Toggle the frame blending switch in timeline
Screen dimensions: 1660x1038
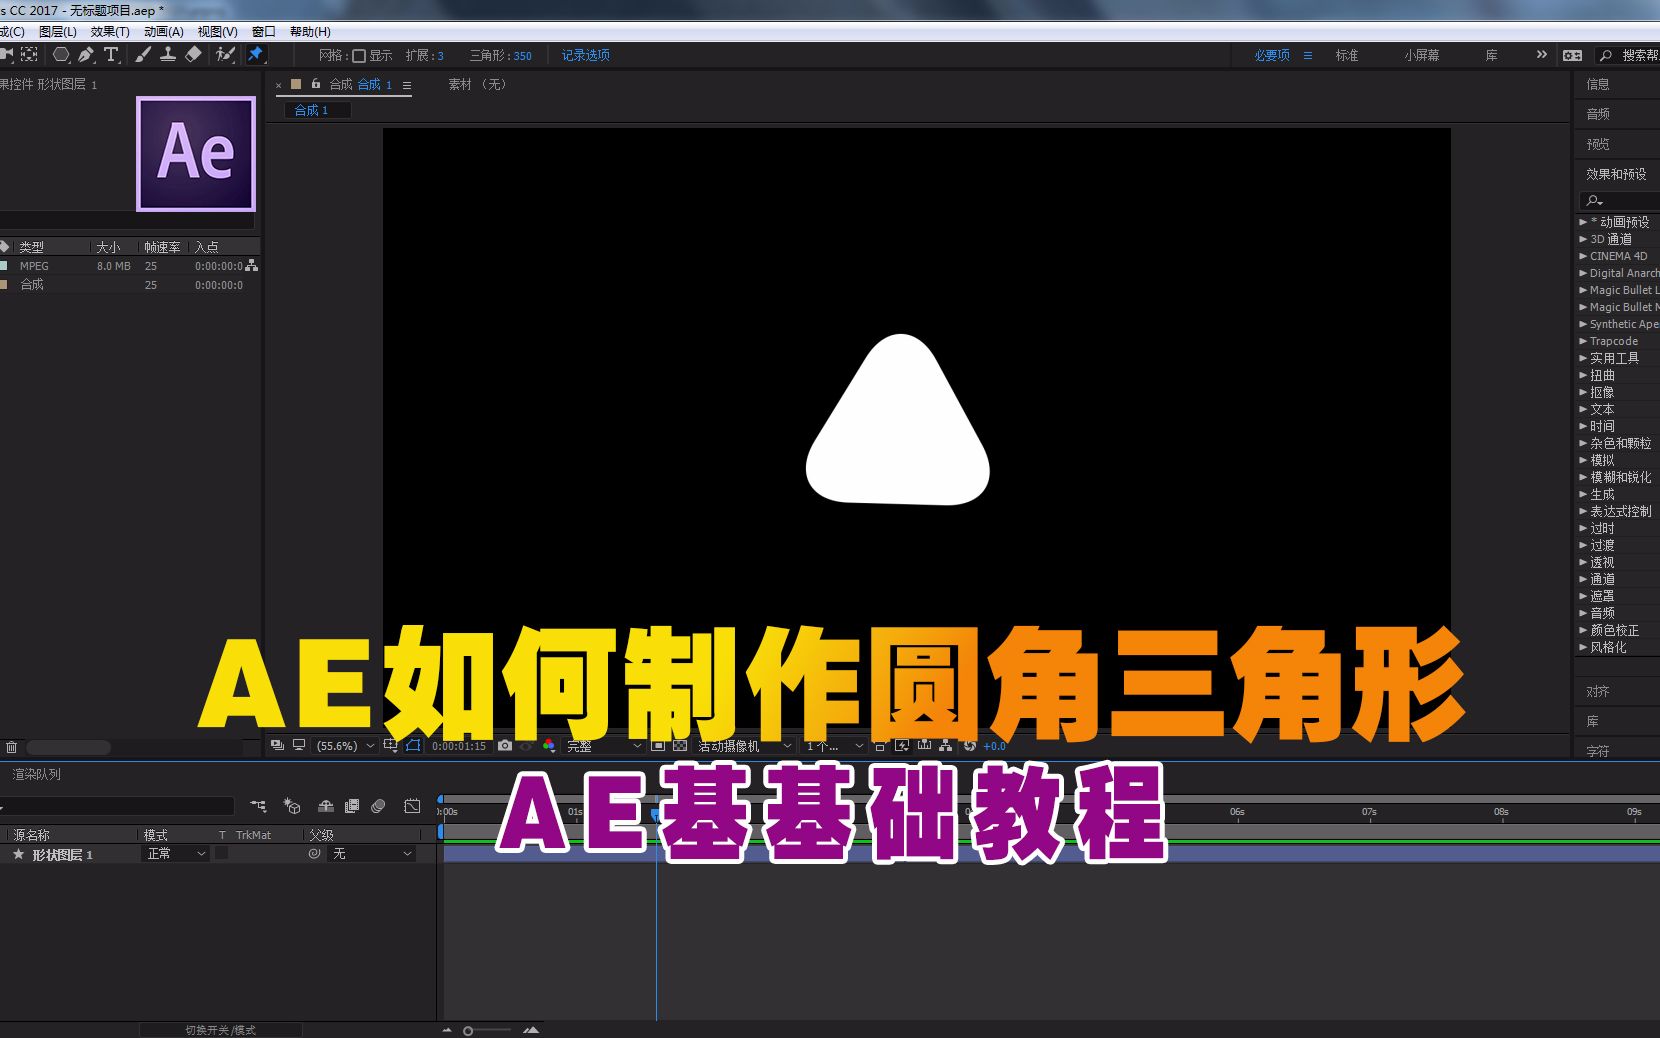pos(352,806)
